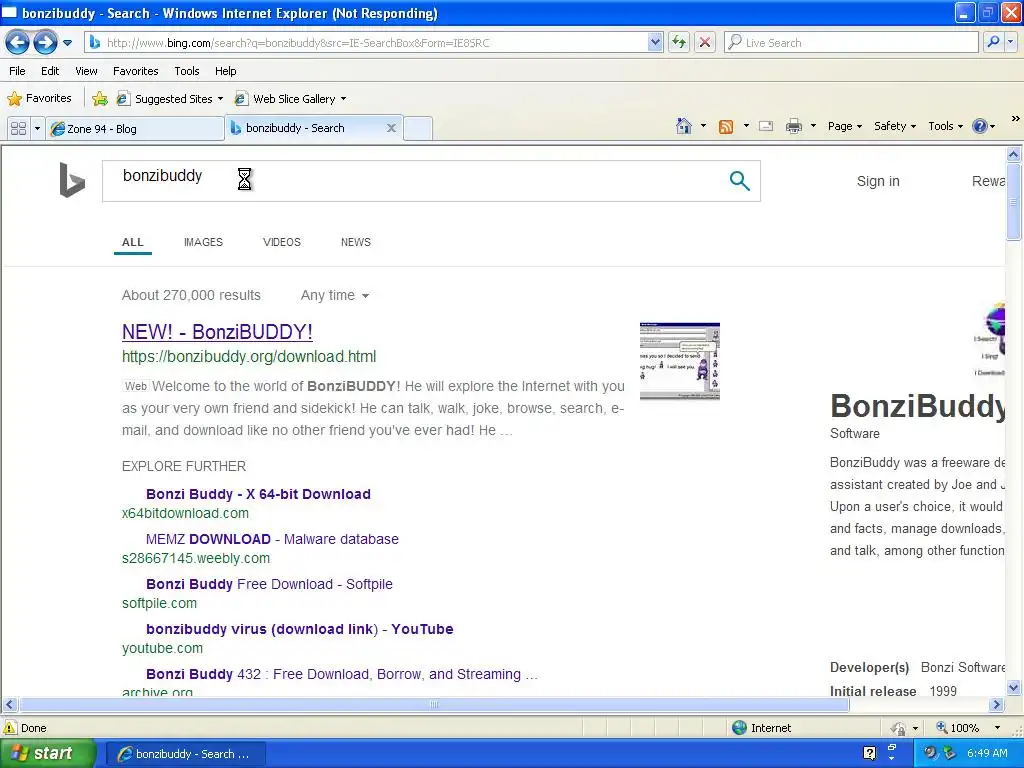
Task: Click the vertical scrollbar down arrow
Action: click(x=1014, y=688)
